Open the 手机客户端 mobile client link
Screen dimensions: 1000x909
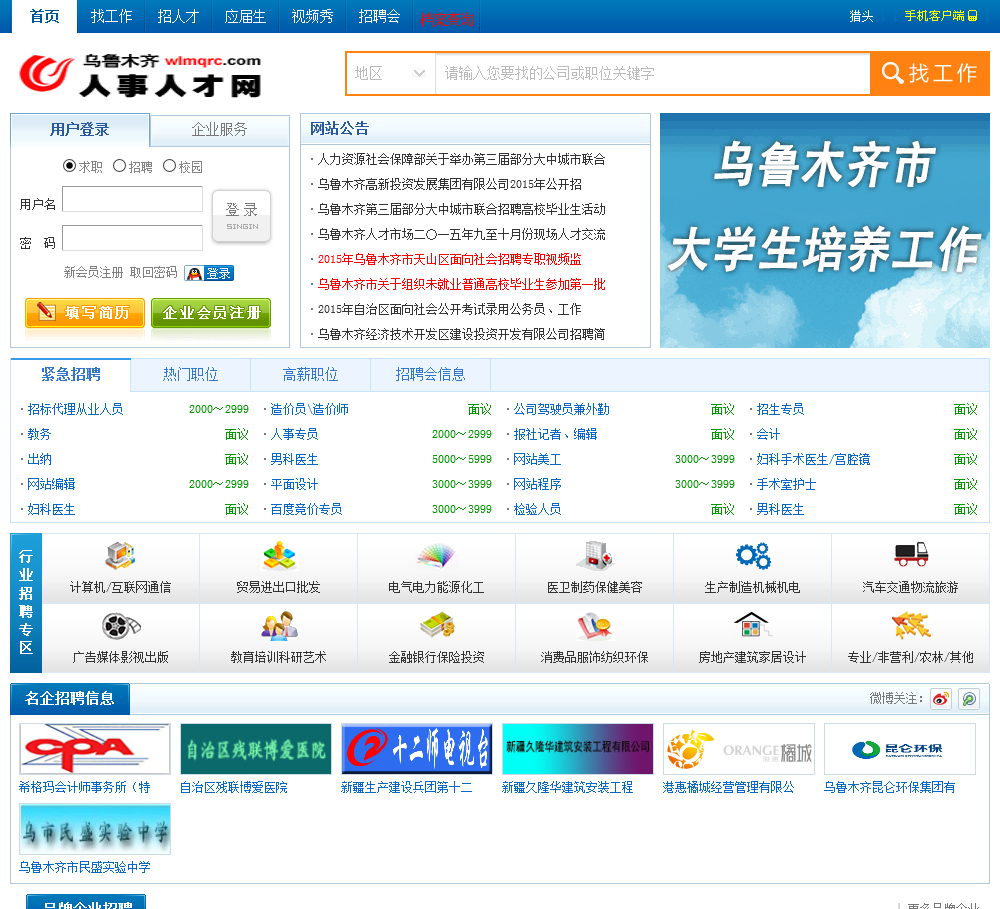pos(941,16)
